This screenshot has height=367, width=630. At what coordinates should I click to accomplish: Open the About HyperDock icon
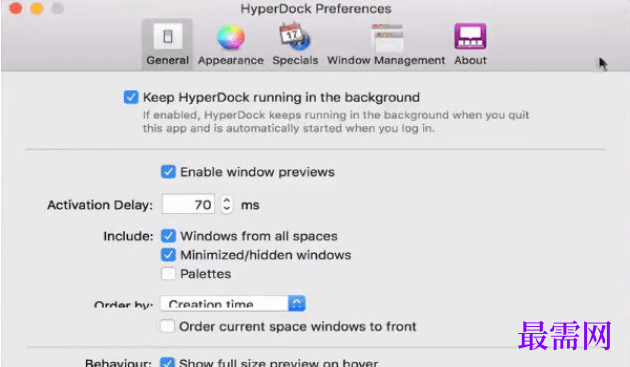(x=470, y=36)
